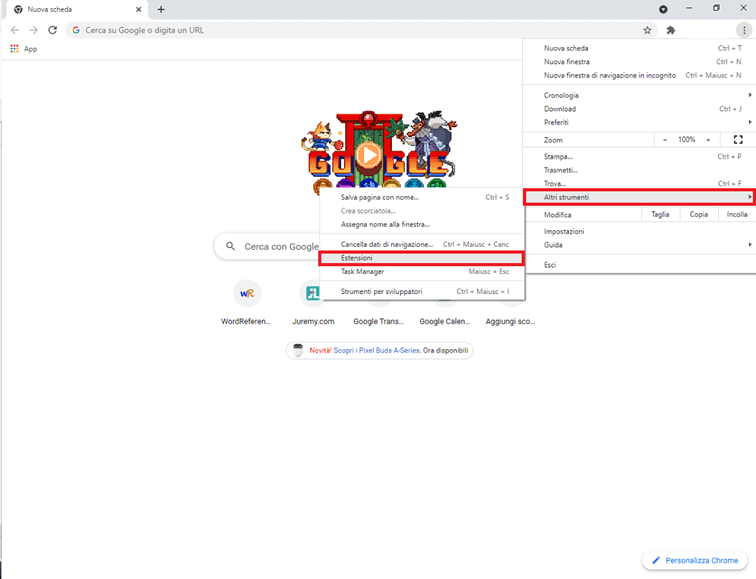The width and height of the screenshot is (756, 579).
Task: Click the WordReference shortcut icon
Action: (247, 293)
